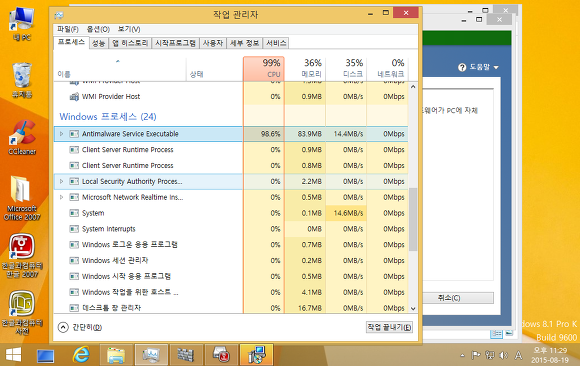Open the Windows Start button
The height and width of the screenshot is (366, 580).
[14, 355]
